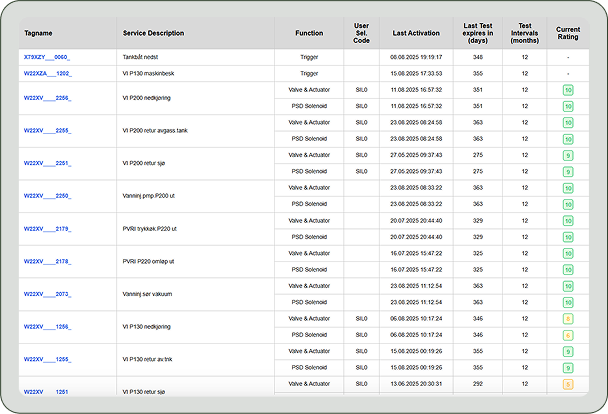
Task: Click the User Sel. Code column header
Action: [361, 33]
